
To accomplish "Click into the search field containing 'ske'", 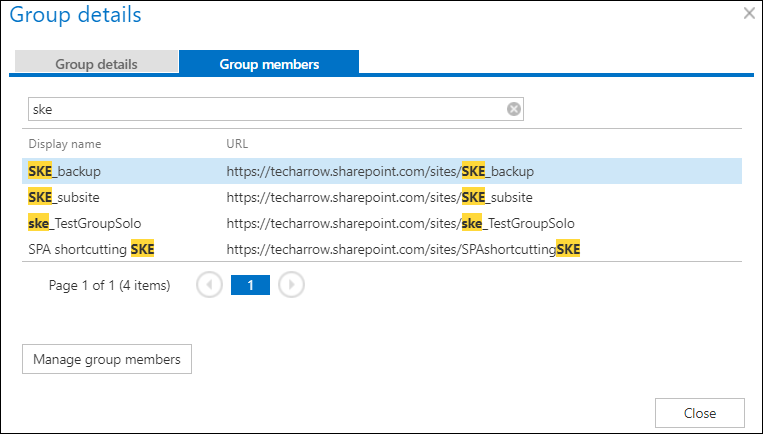I will tap(265, 109).
